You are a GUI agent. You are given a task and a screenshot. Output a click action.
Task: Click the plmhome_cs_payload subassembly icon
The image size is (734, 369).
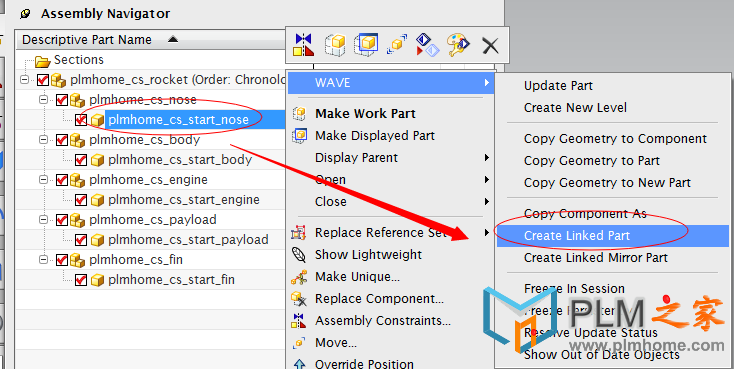click(77, 220)
